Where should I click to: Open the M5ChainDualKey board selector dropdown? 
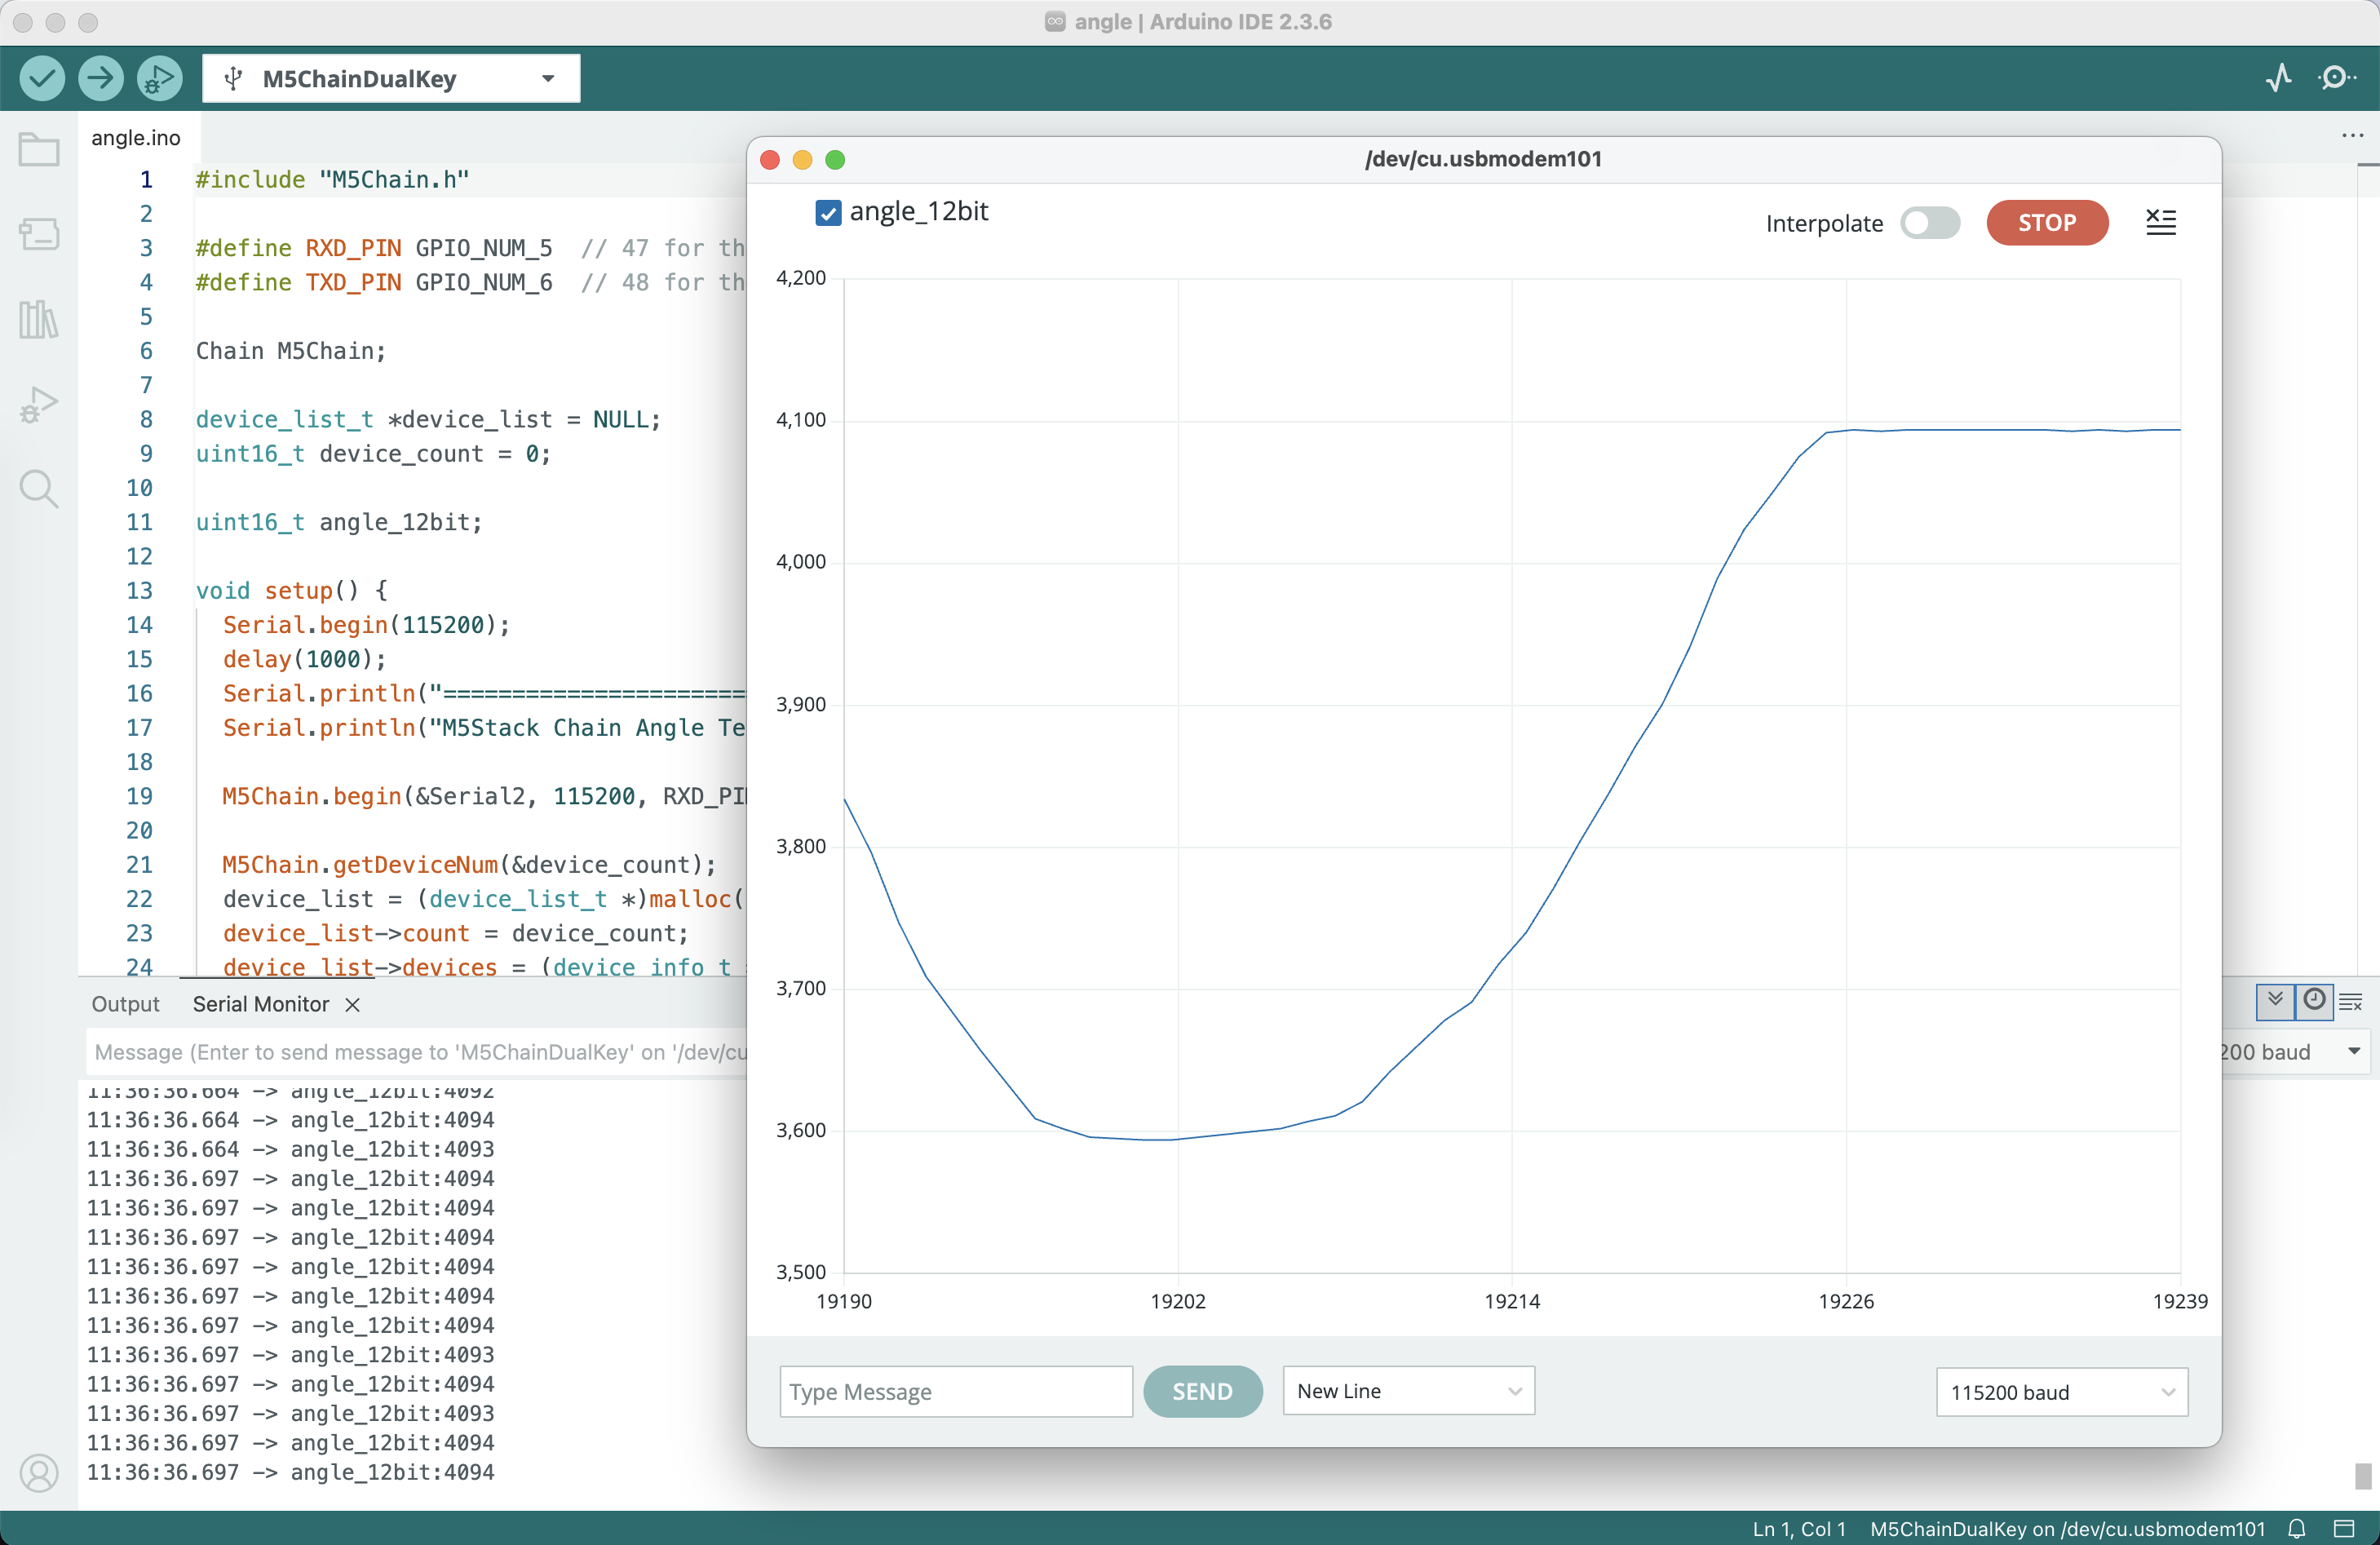[x=391, y=79]
